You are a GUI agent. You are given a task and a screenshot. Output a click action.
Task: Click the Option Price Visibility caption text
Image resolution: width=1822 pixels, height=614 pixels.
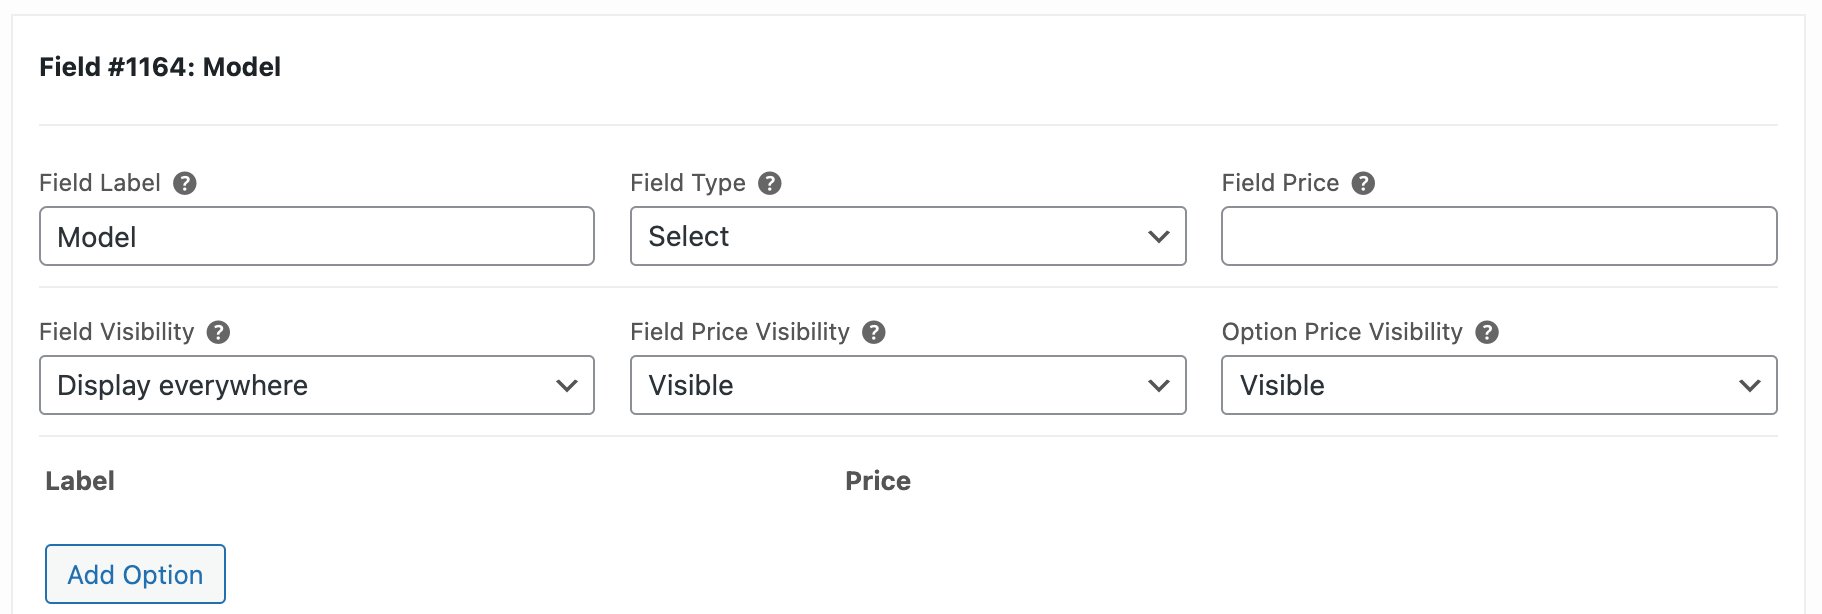[x=1341, y=332]
